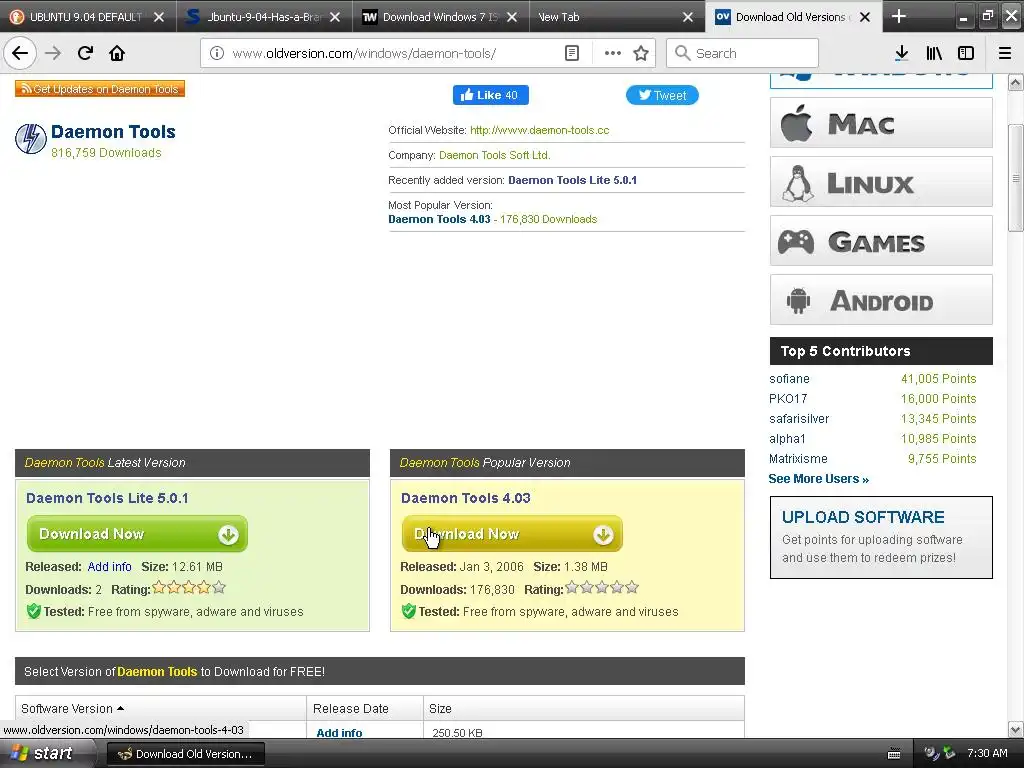Open the Games software category
Screen dimensions: 1024x768
pyautogui.click(x=881, y=241)
